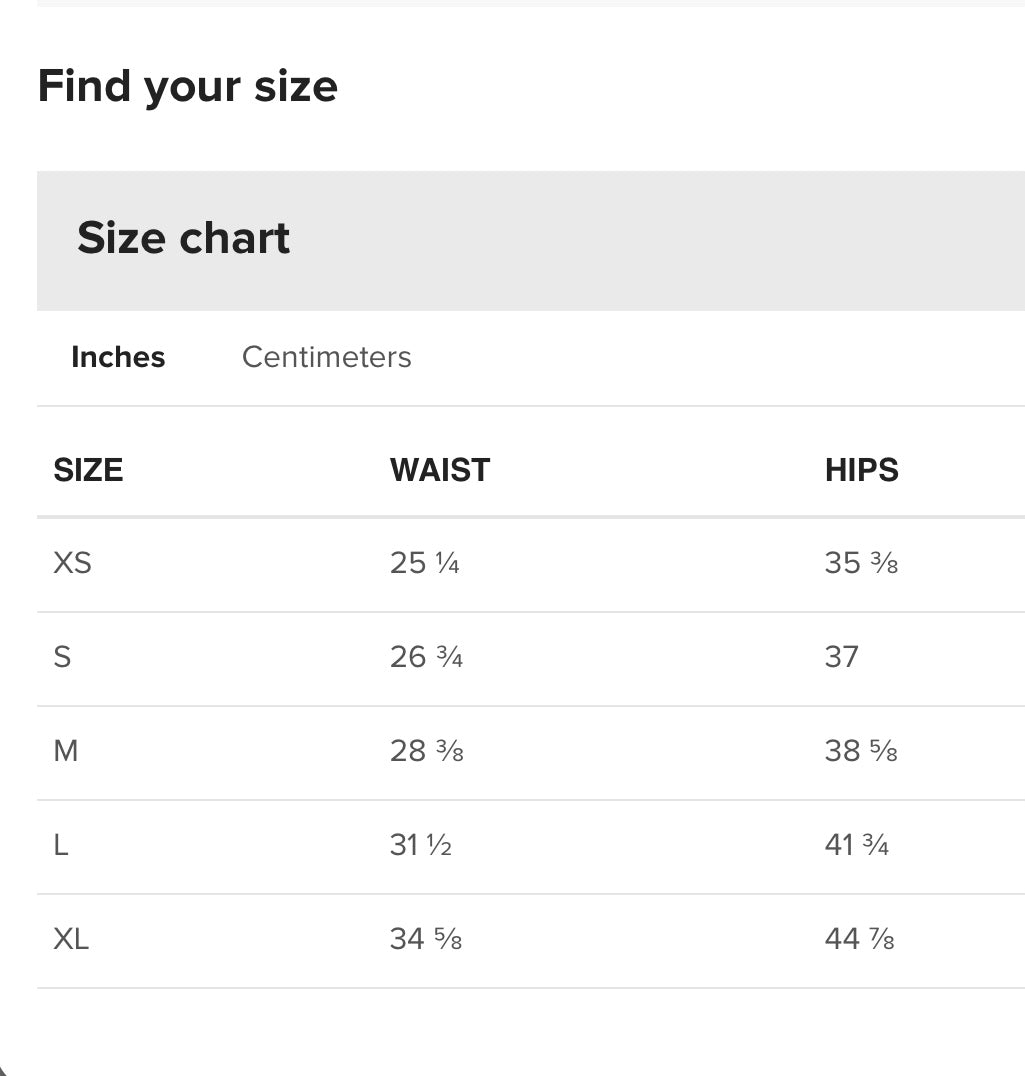Click the 28 ⅜ waist measurement
1025x1076 pixels.
coord(427,751)
